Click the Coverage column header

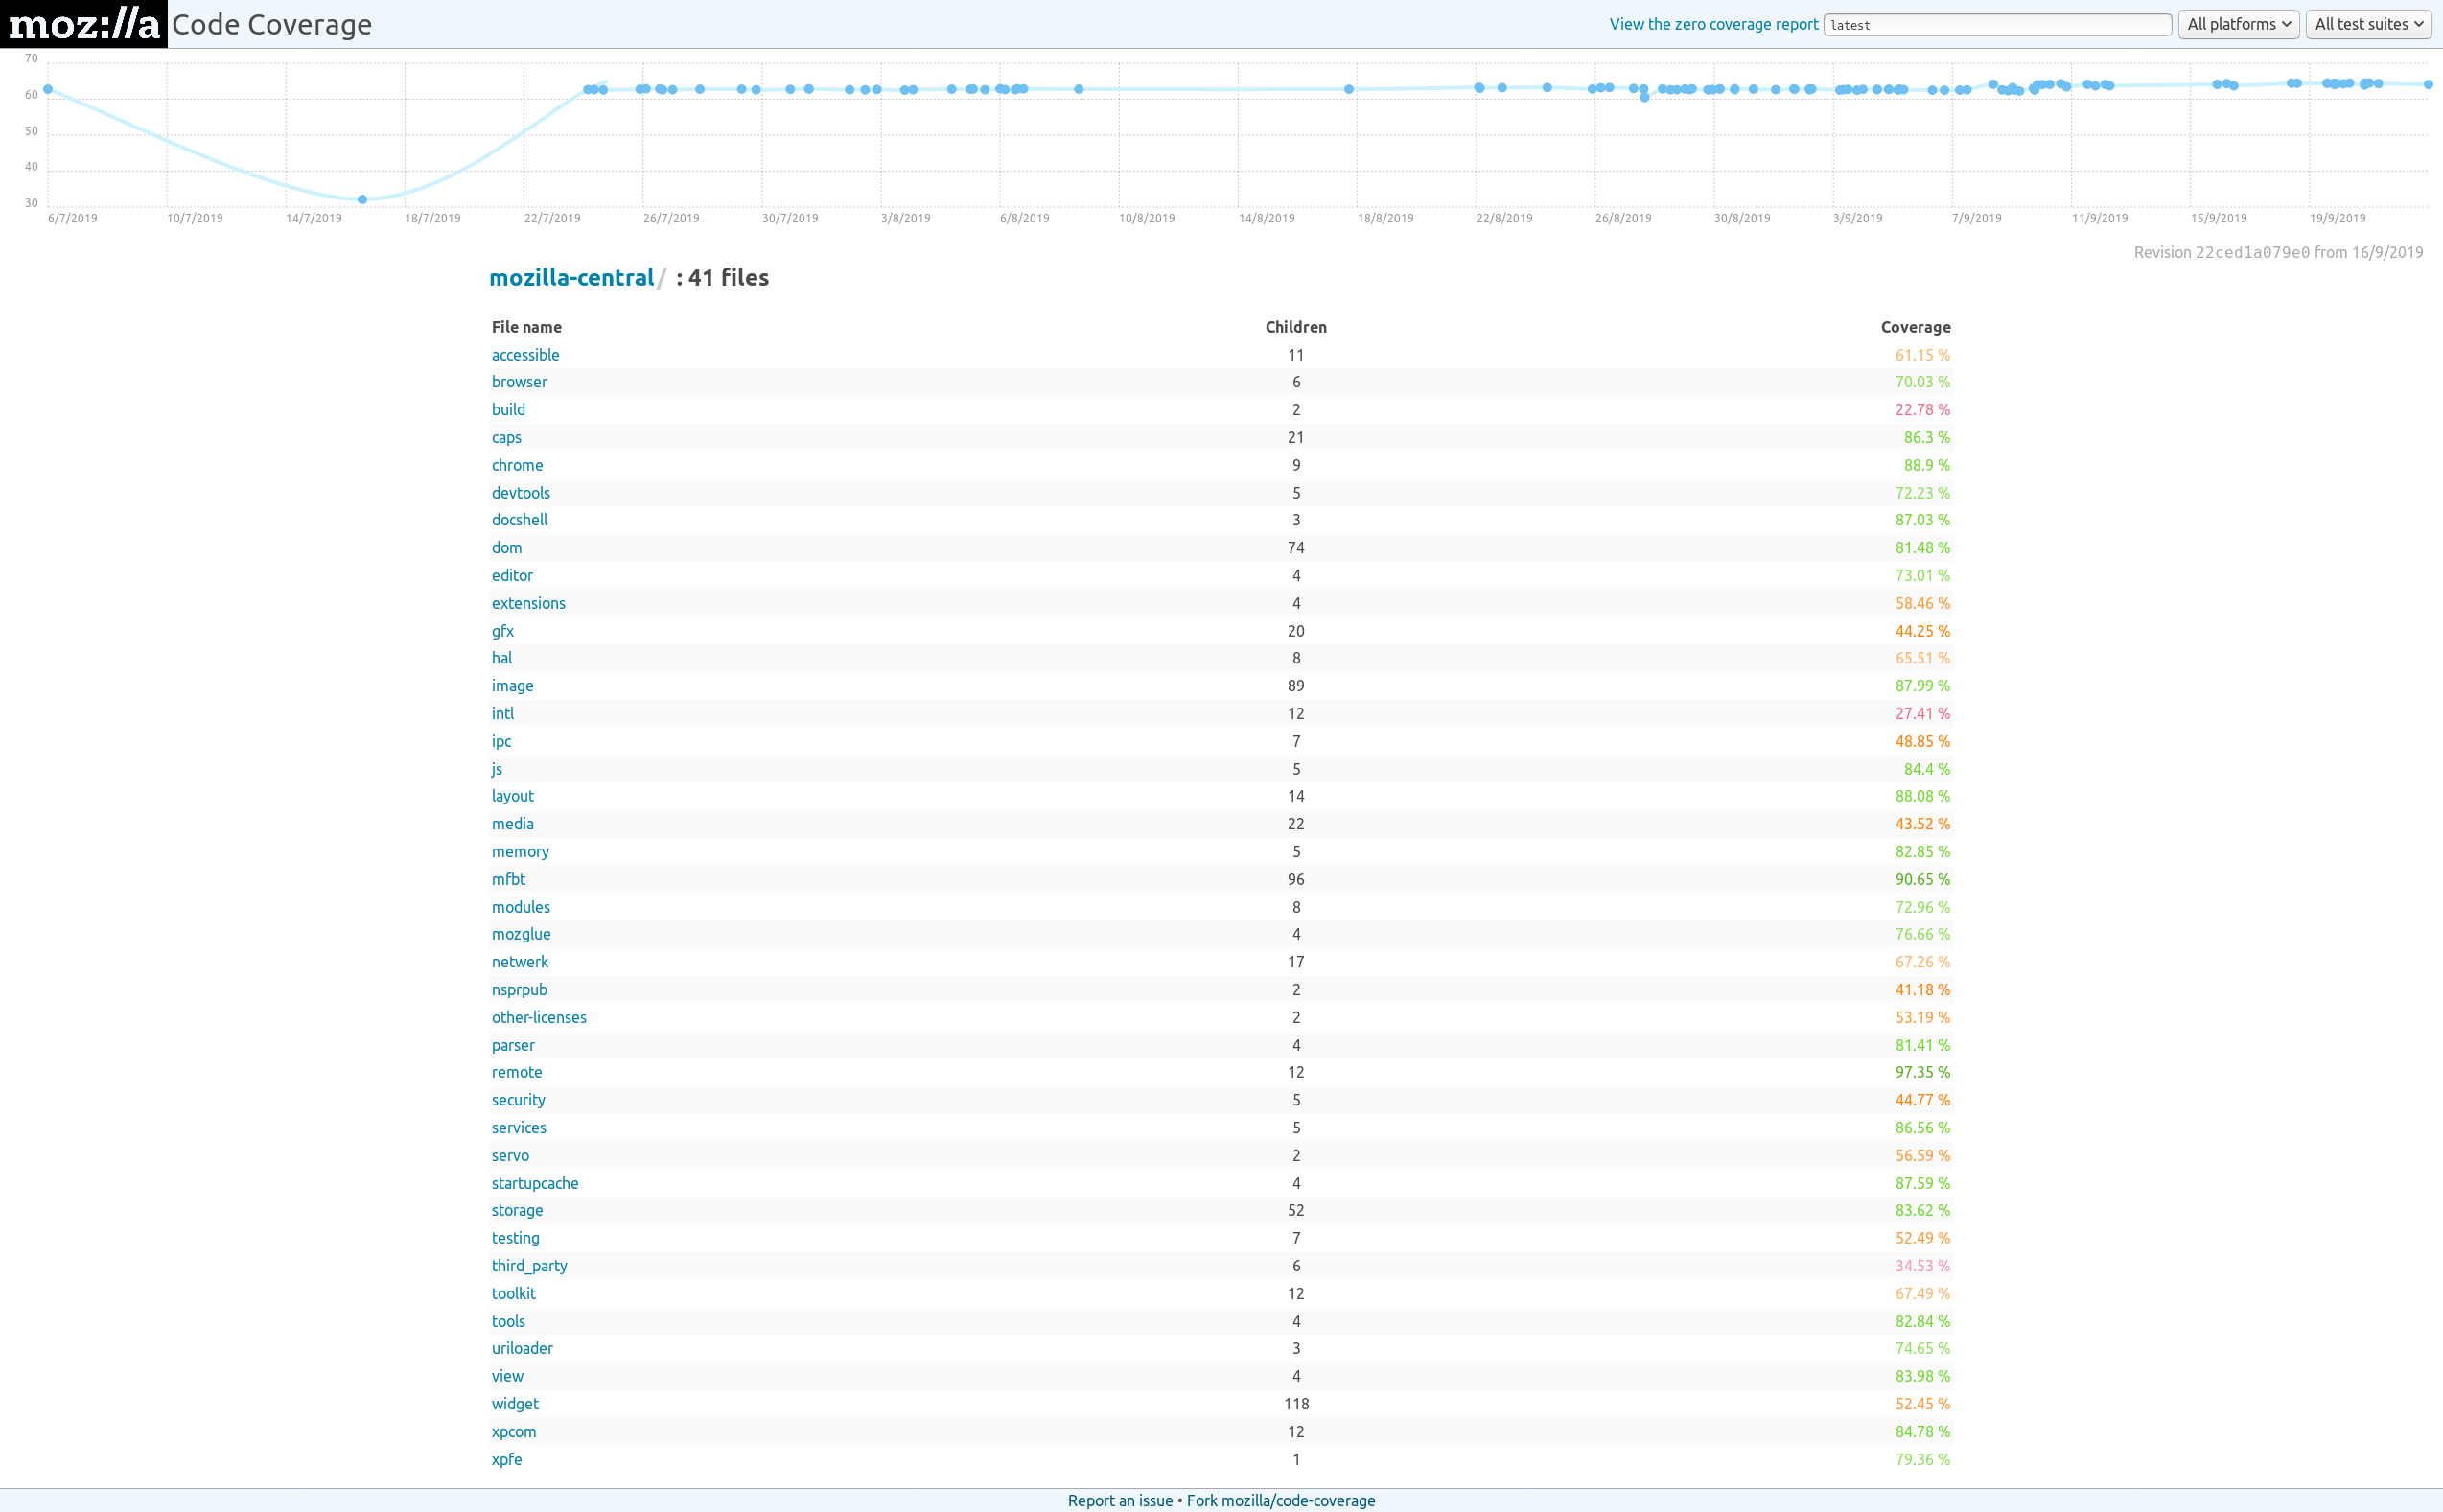1915,327
